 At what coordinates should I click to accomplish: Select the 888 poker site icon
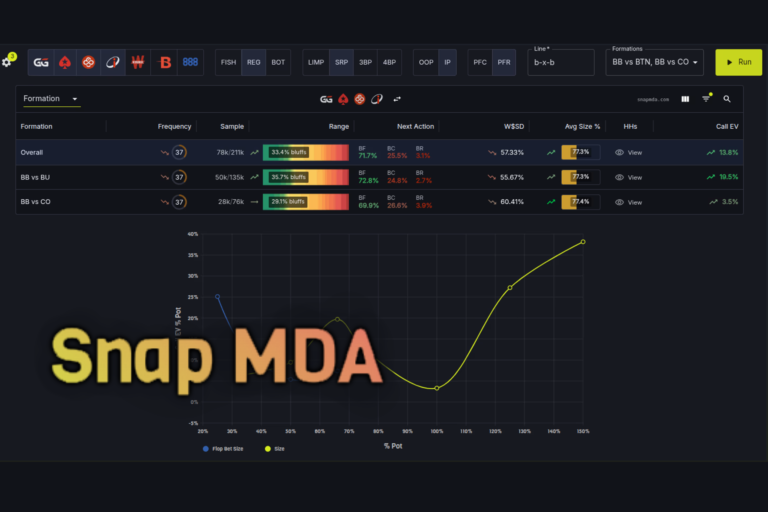[190, 62]
